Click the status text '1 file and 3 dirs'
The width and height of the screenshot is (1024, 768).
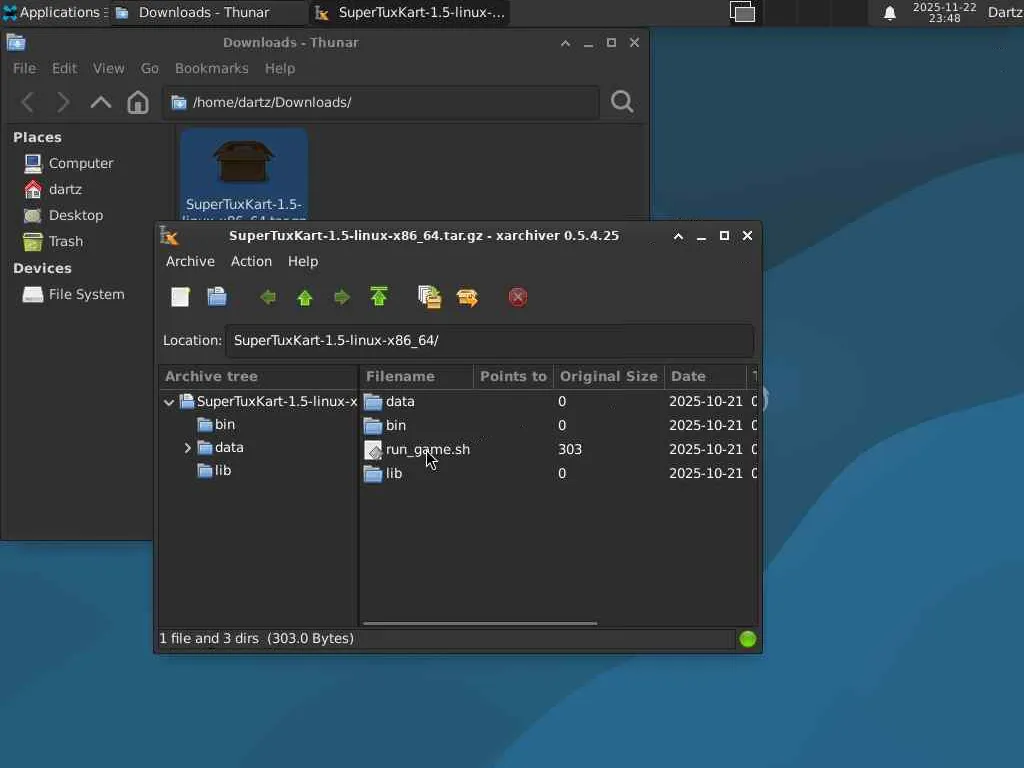209,639
